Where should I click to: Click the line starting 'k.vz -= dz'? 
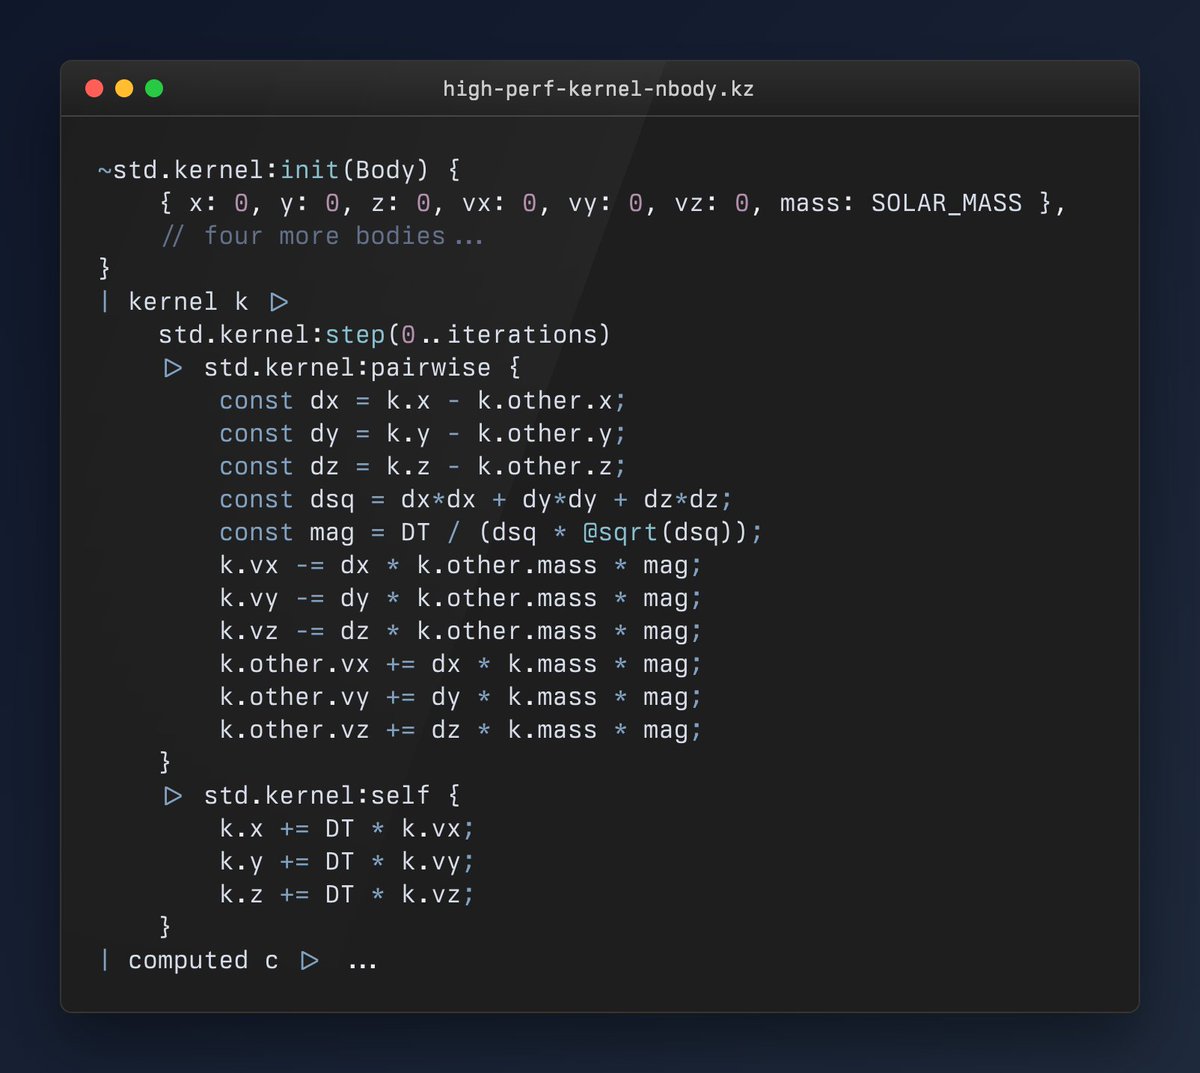[x=461, y=632]
